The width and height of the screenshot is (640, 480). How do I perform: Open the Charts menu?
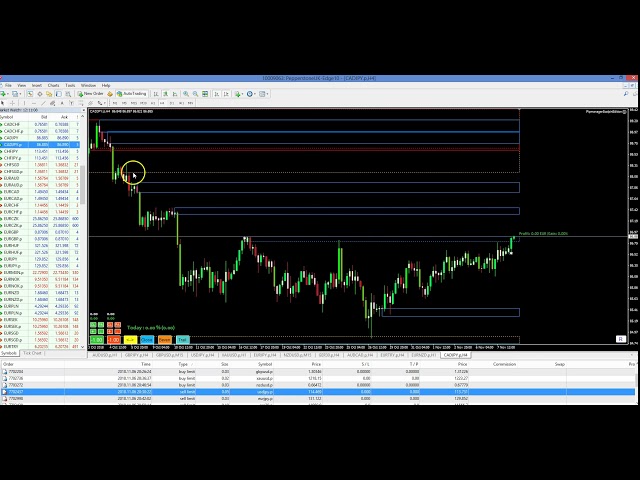pyautogui.click(x=53, y=85)
